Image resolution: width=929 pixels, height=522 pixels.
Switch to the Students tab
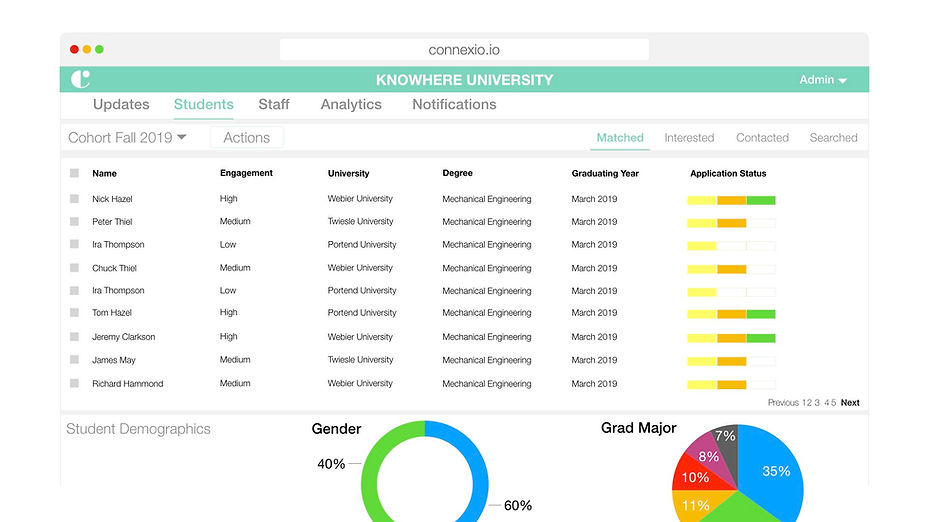tap(203, 104)
